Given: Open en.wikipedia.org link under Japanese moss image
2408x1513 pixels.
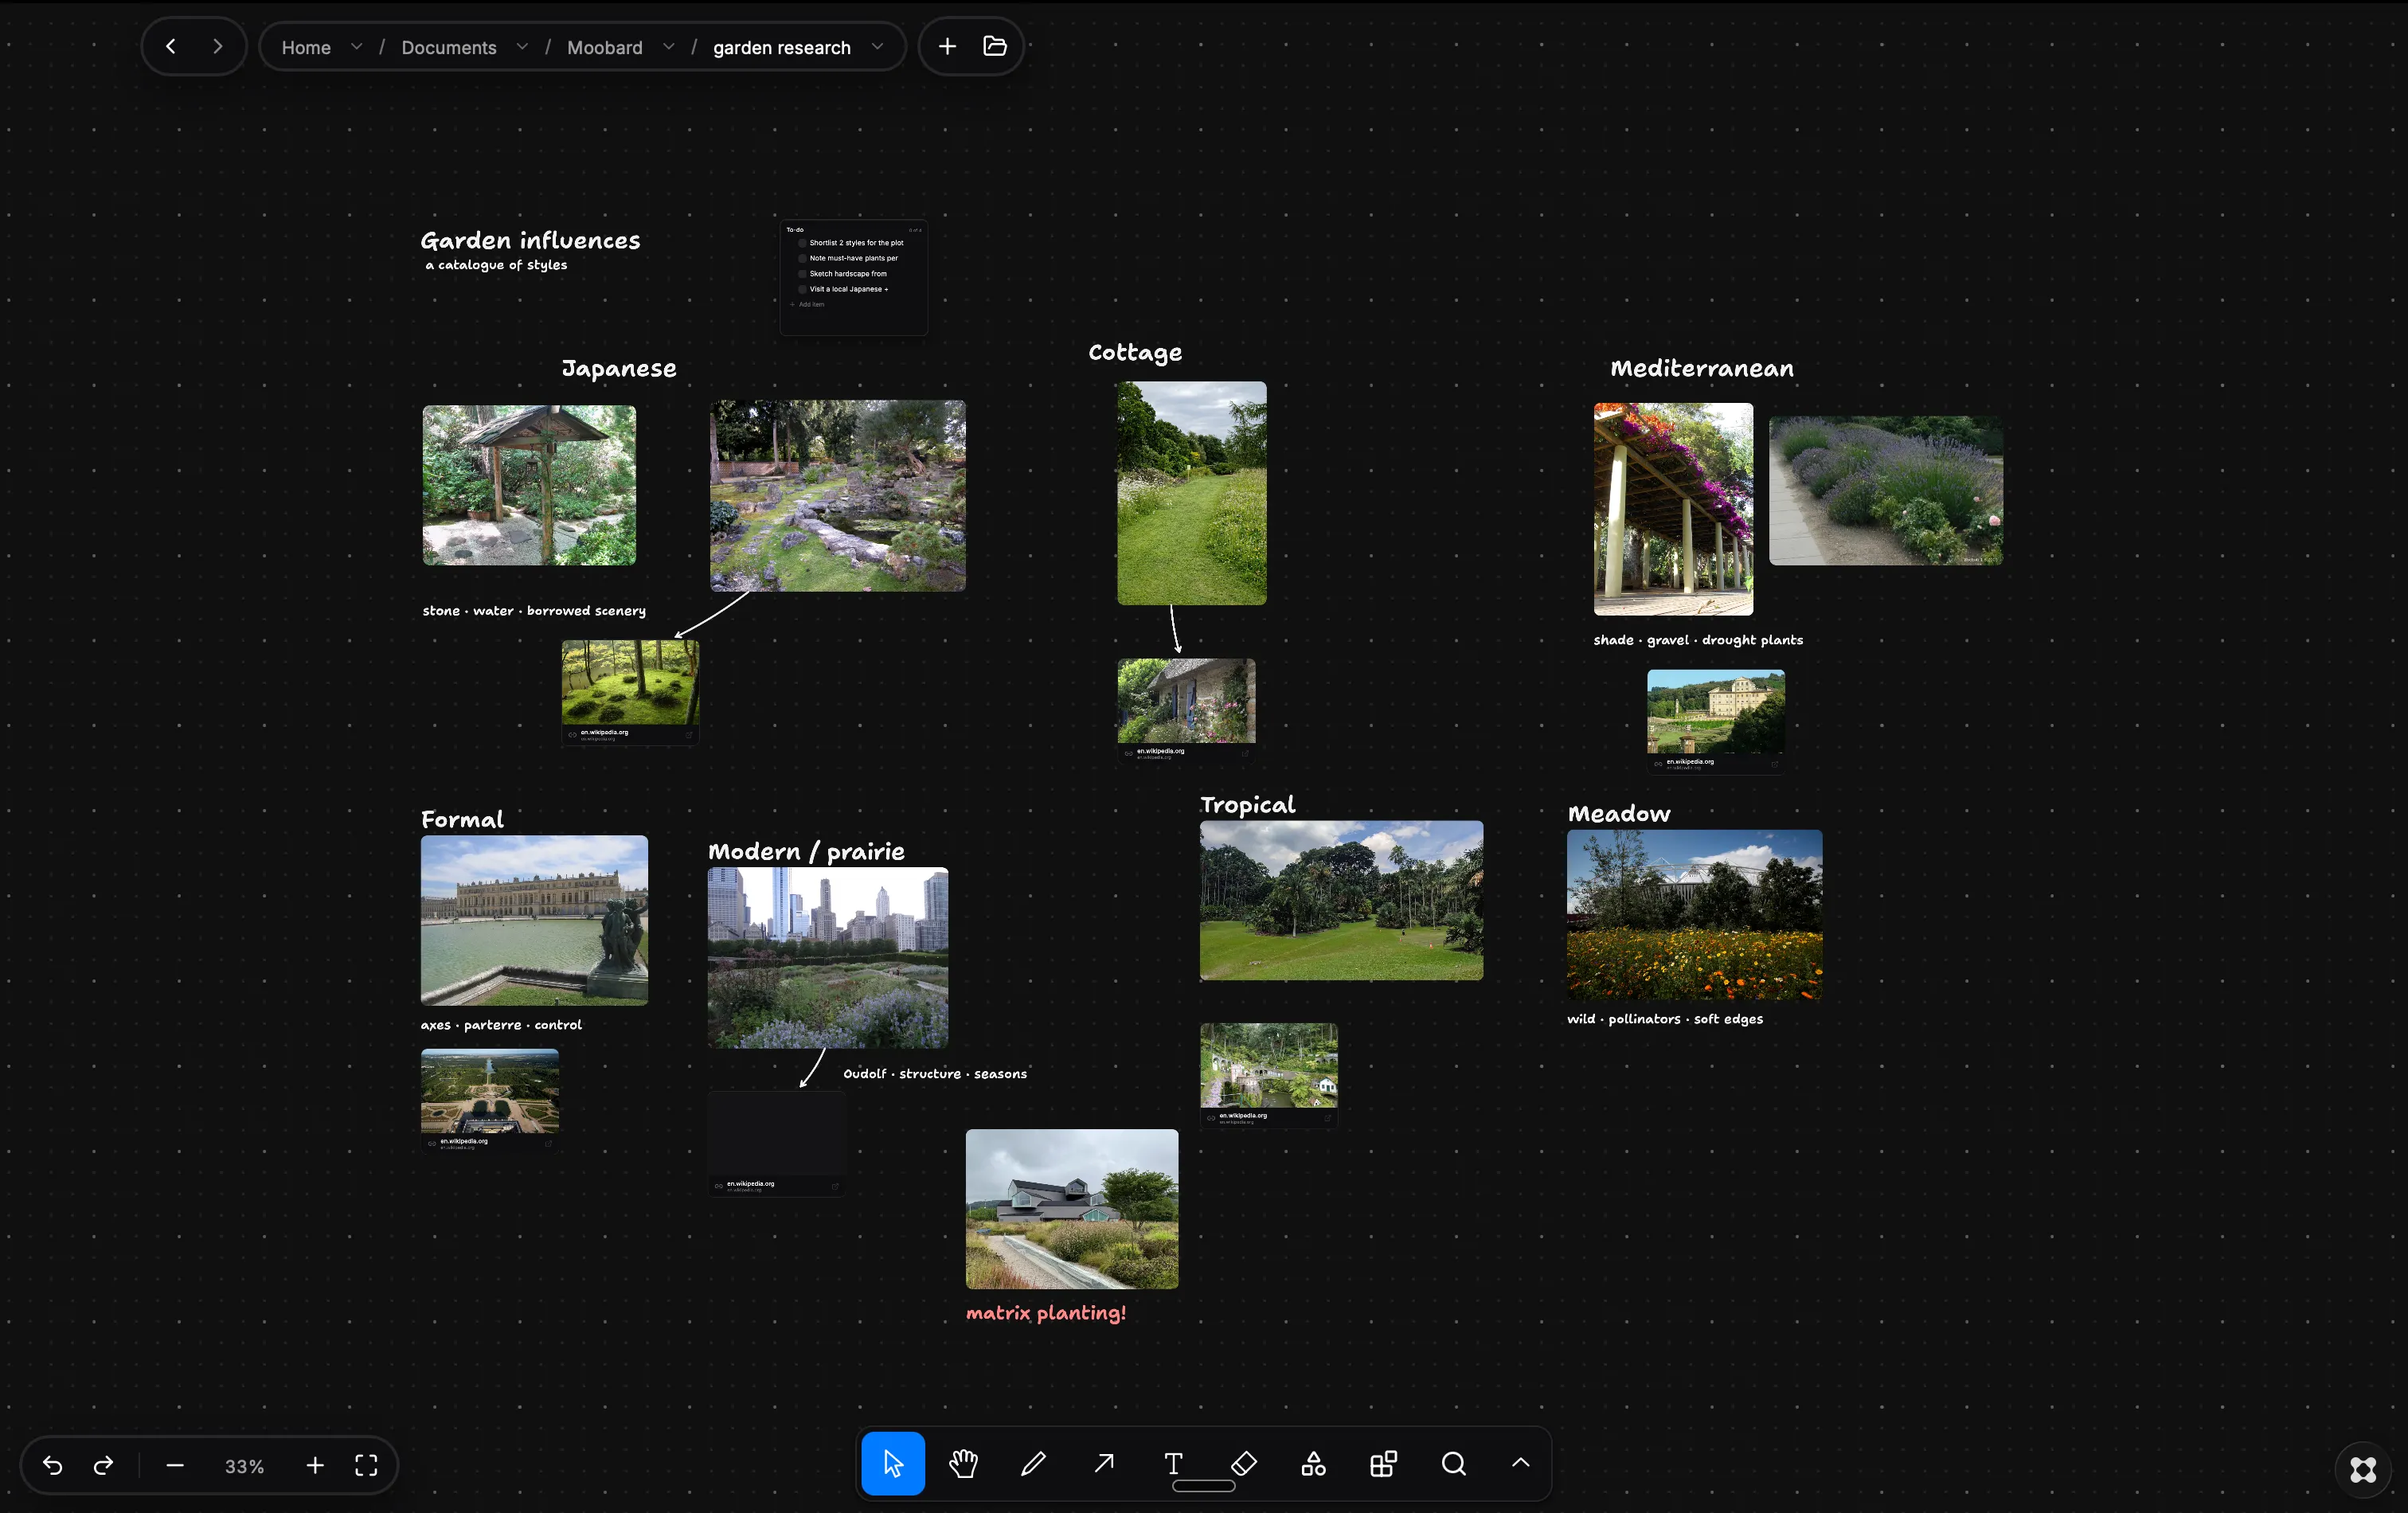Looking at the screenshot, I should click(604, 732).
